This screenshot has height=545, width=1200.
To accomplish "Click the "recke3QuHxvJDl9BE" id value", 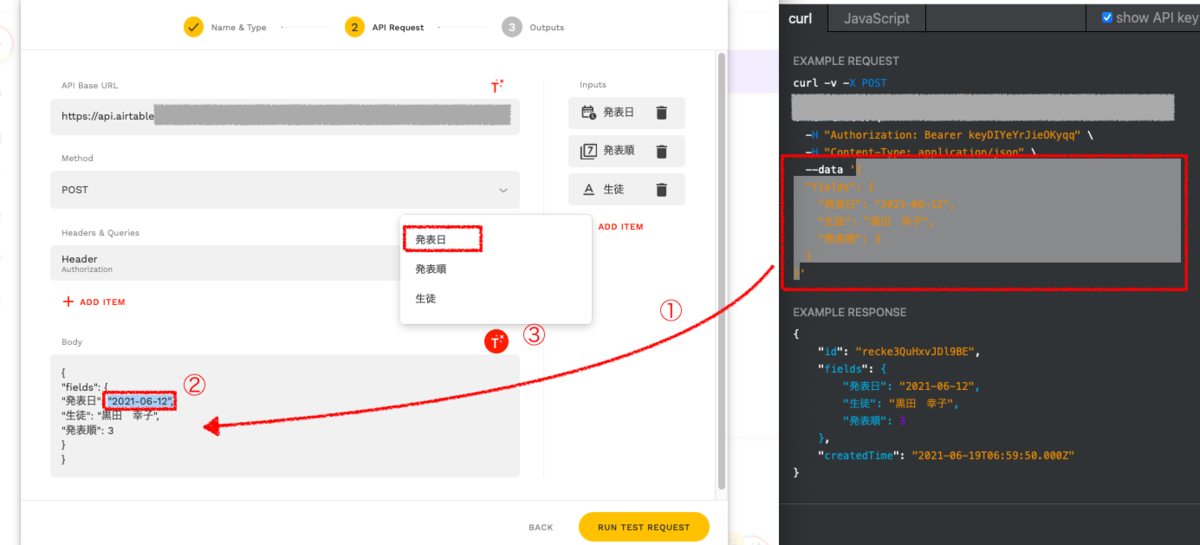I will click(917, 351).
